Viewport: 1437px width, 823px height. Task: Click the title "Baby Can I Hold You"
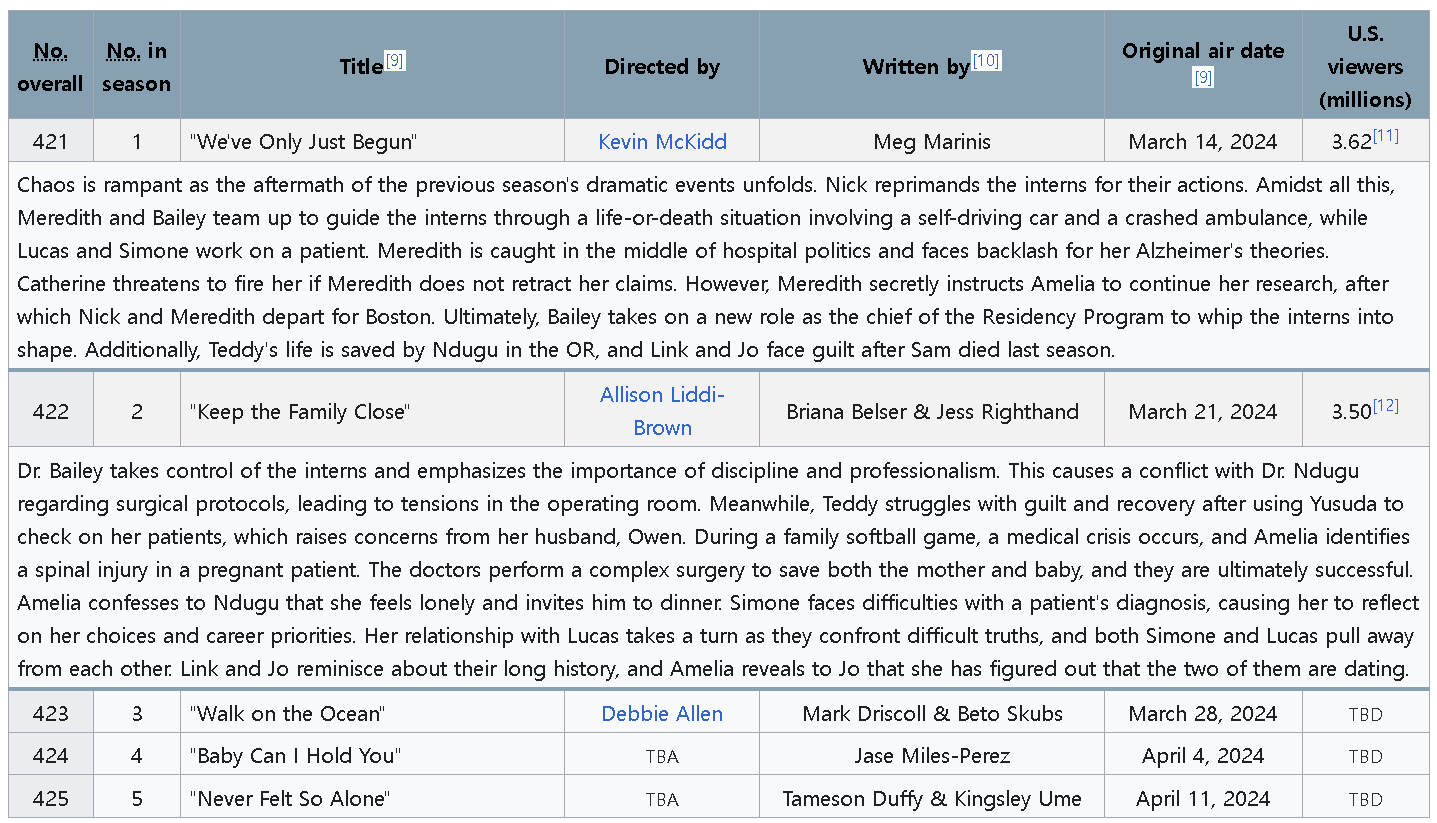click(295, 756)
